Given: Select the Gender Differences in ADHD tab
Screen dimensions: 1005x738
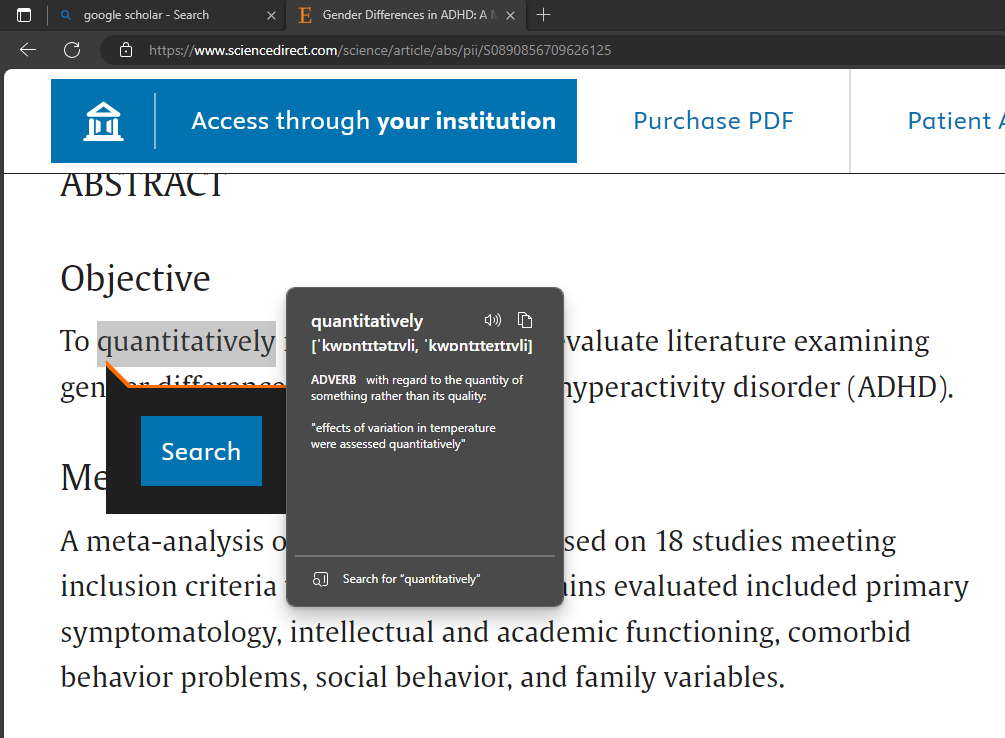Looking at the screenshot, I should (406, 15).
